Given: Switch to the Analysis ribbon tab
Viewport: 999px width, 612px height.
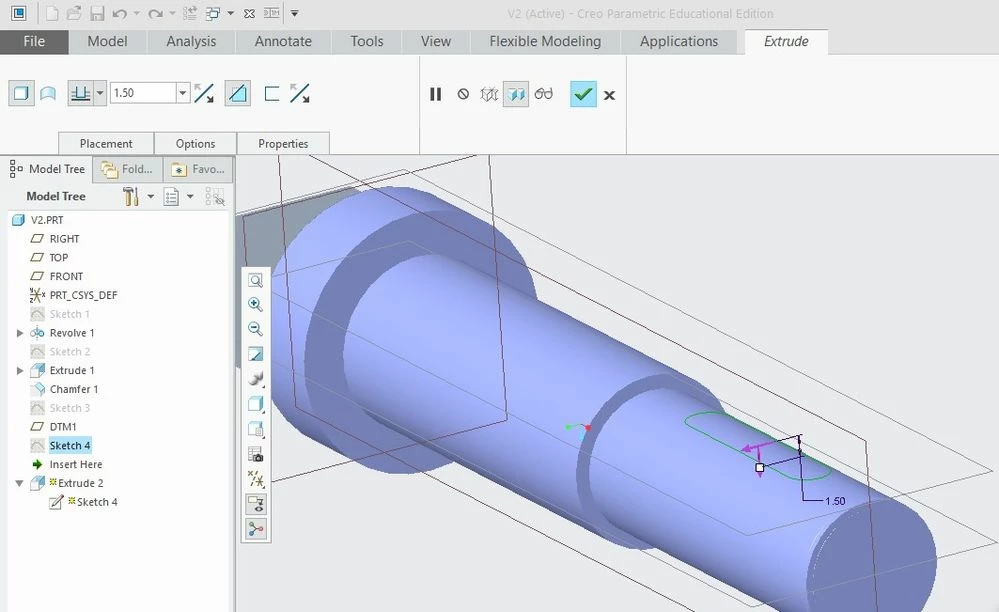Looking at the screenshot, I should click(x=191, y=41).
